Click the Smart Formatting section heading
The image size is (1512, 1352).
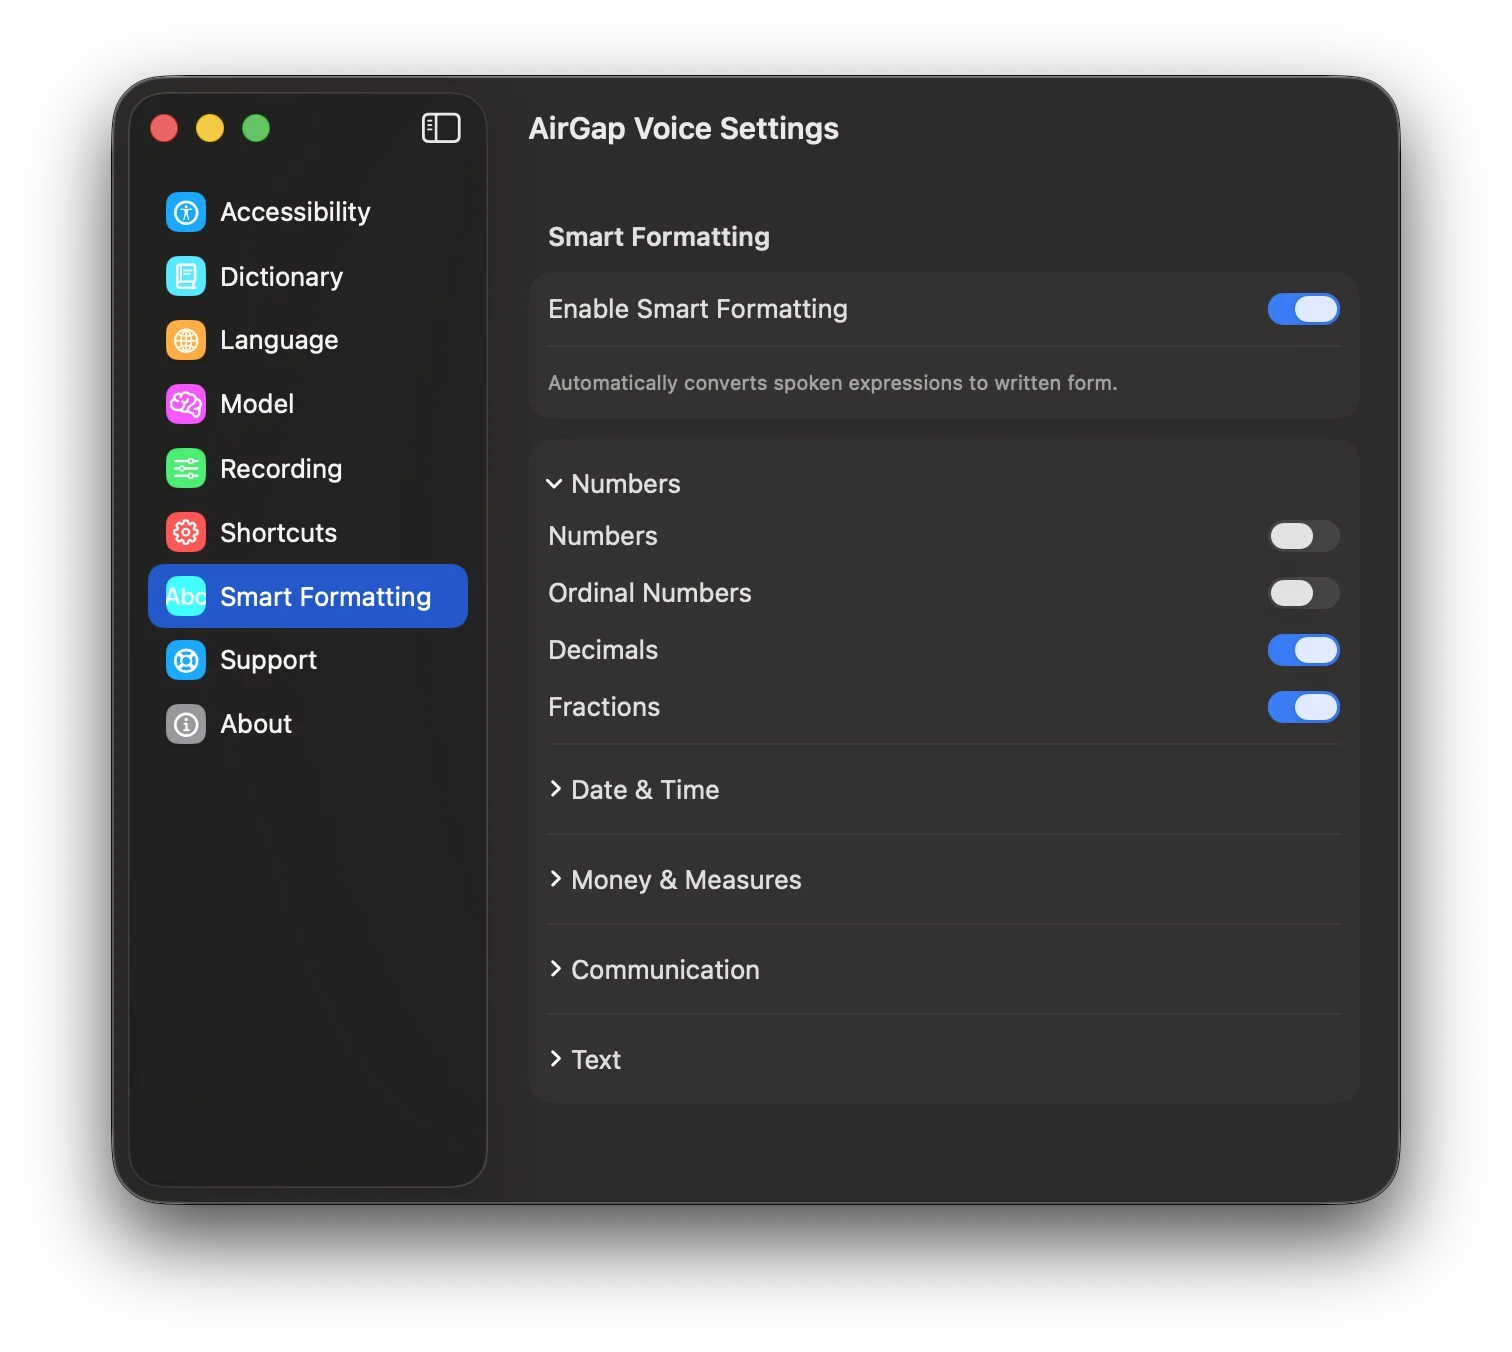(x=659, y=237)
